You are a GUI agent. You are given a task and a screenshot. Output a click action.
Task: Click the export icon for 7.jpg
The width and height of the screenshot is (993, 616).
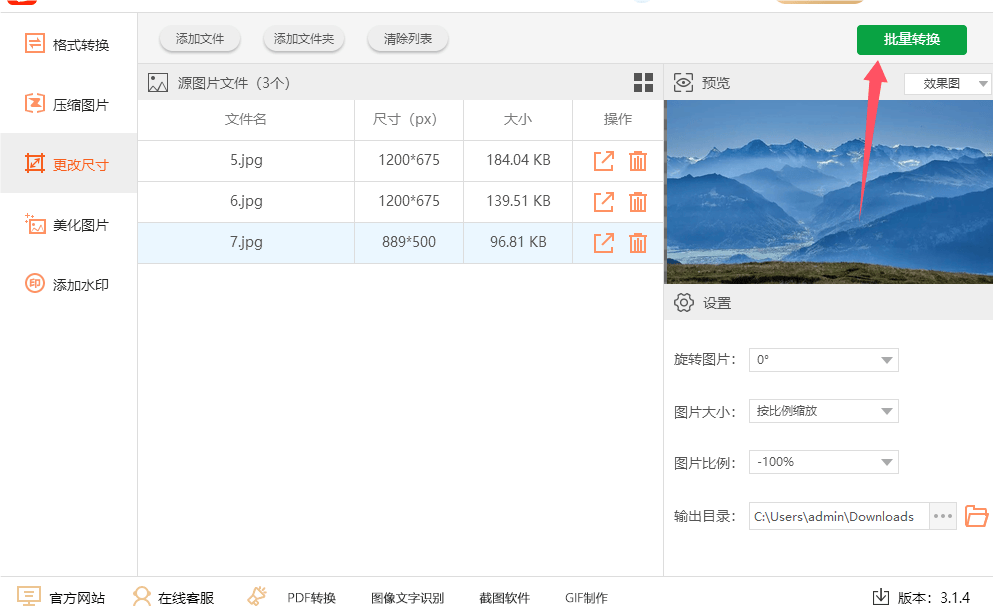(x=604, y=242)
